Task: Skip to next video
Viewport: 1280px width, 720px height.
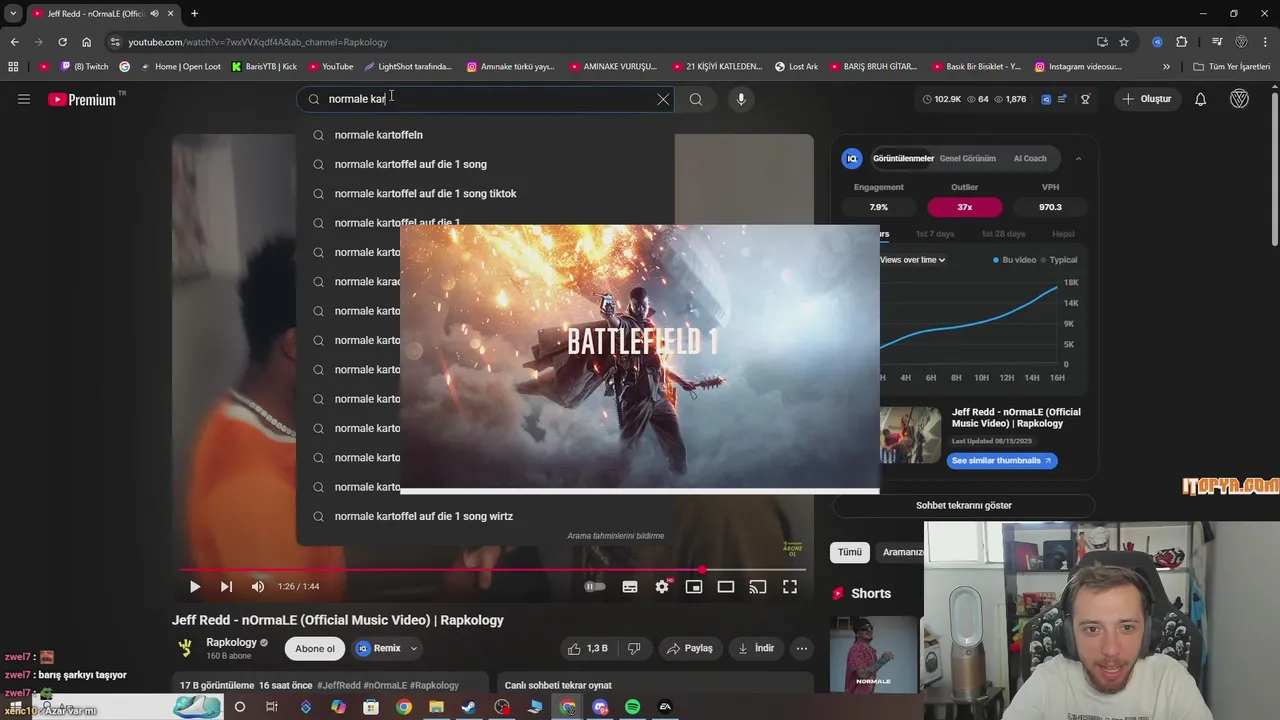Action: (x=226, y=587)
